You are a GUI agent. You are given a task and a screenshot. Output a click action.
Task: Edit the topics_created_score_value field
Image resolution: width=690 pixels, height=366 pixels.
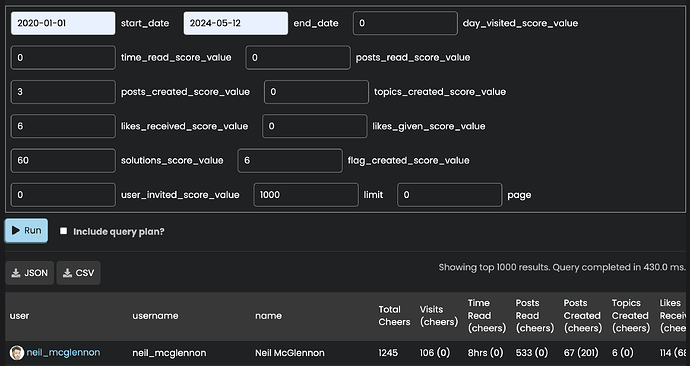[316, 92]
